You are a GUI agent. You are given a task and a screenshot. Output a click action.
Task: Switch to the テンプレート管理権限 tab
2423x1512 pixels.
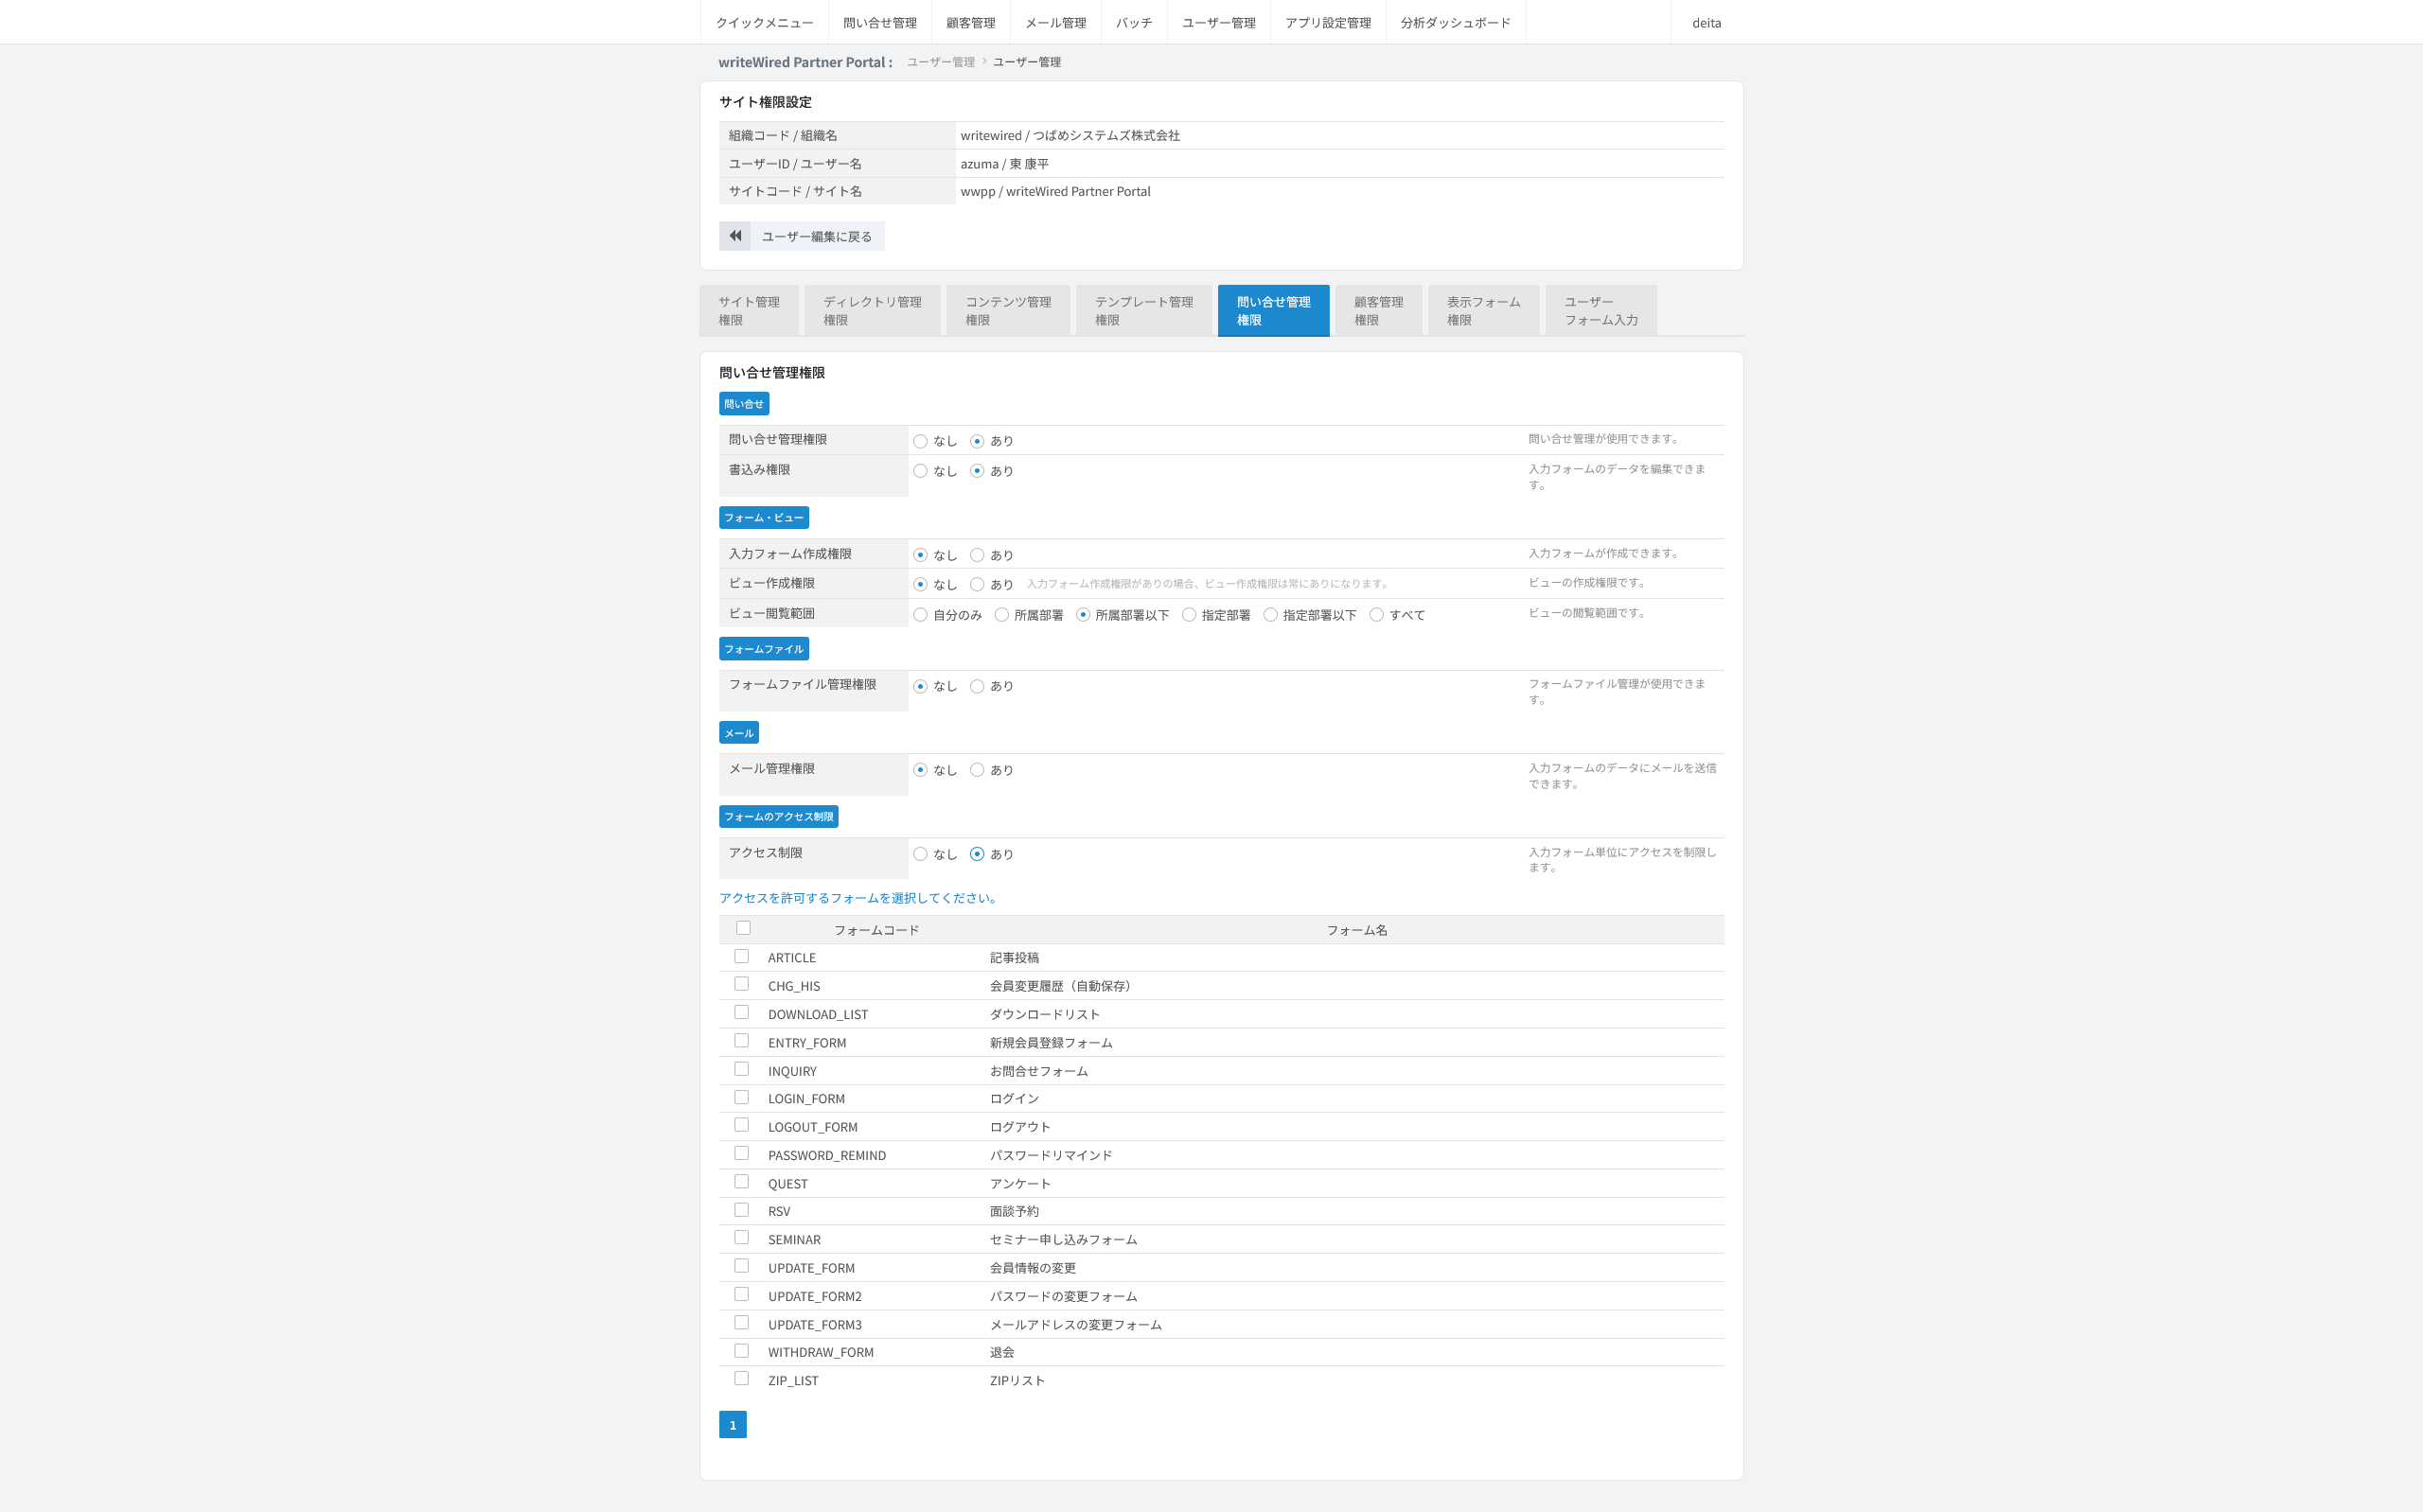[1144, 311]
